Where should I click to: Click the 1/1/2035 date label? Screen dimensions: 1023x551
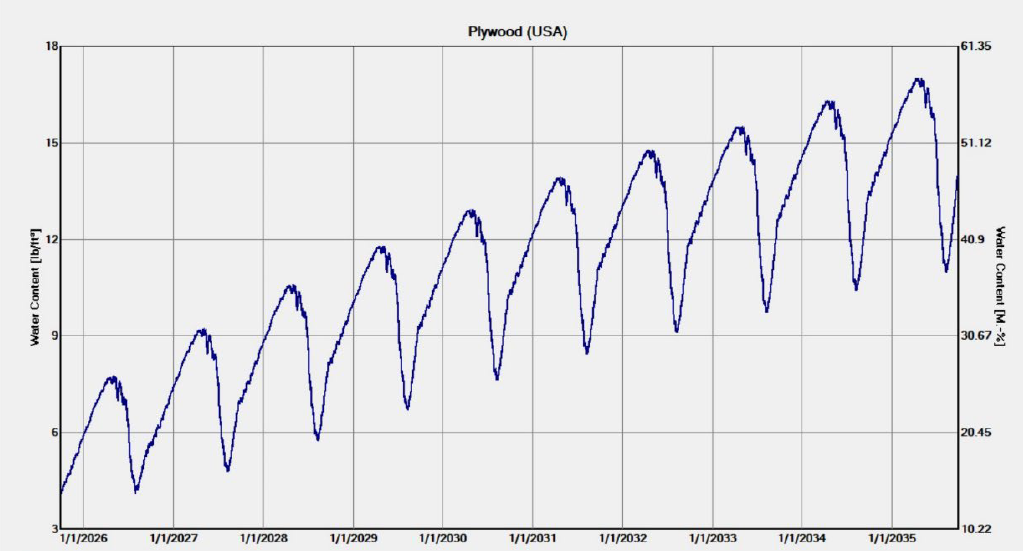894,539
